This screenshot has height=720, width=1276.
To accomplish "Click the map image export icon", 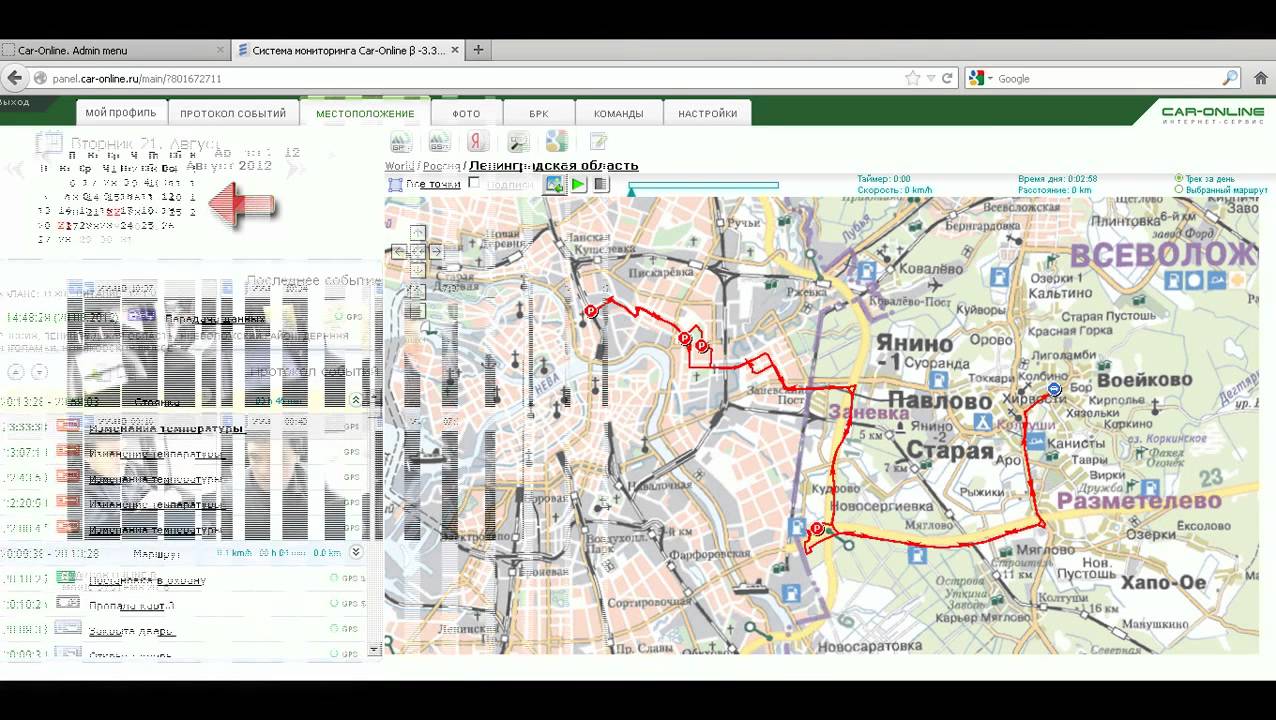I will click(x=554, y=184).
